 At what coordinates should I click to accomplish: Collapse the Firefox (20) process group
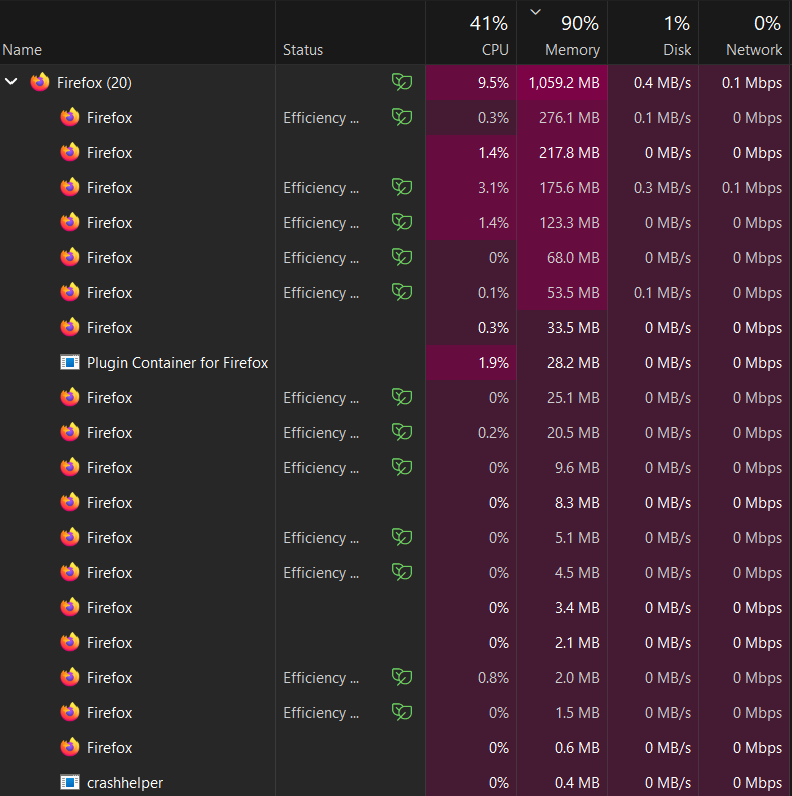tap(12, 82)
